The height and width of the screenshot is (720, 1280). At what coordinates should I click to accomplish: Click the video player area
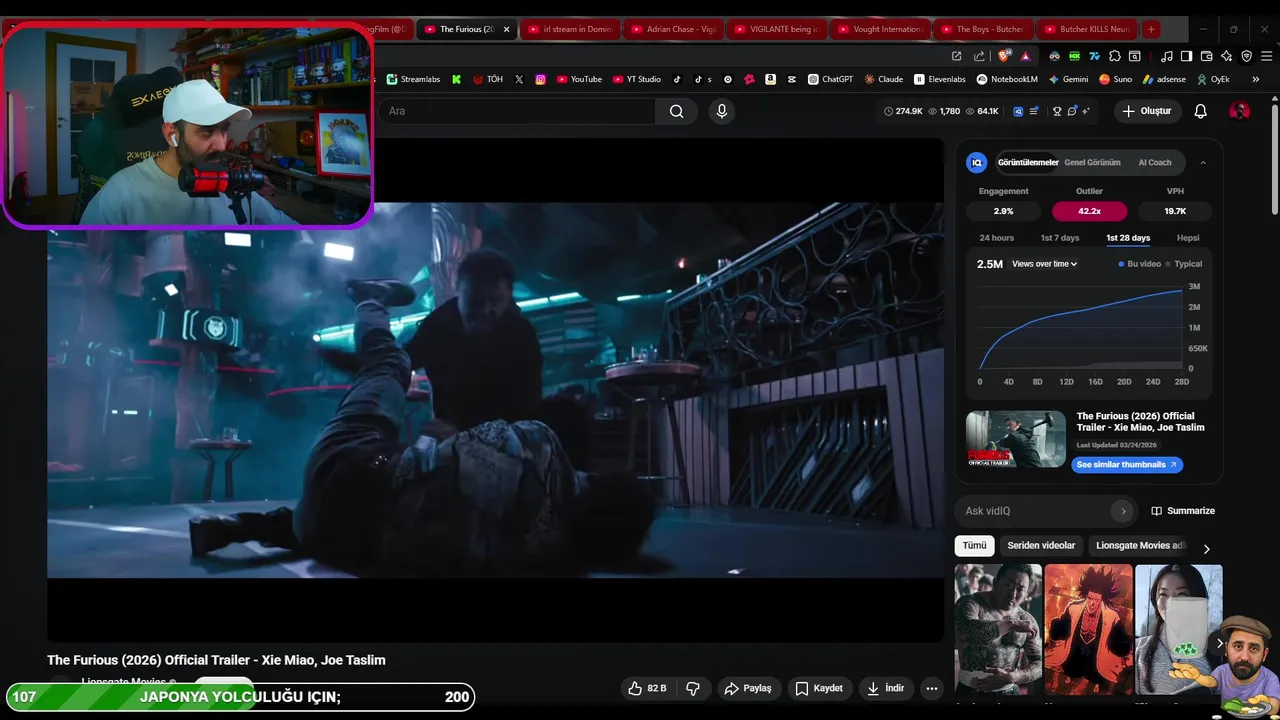[x=495, y=390]
